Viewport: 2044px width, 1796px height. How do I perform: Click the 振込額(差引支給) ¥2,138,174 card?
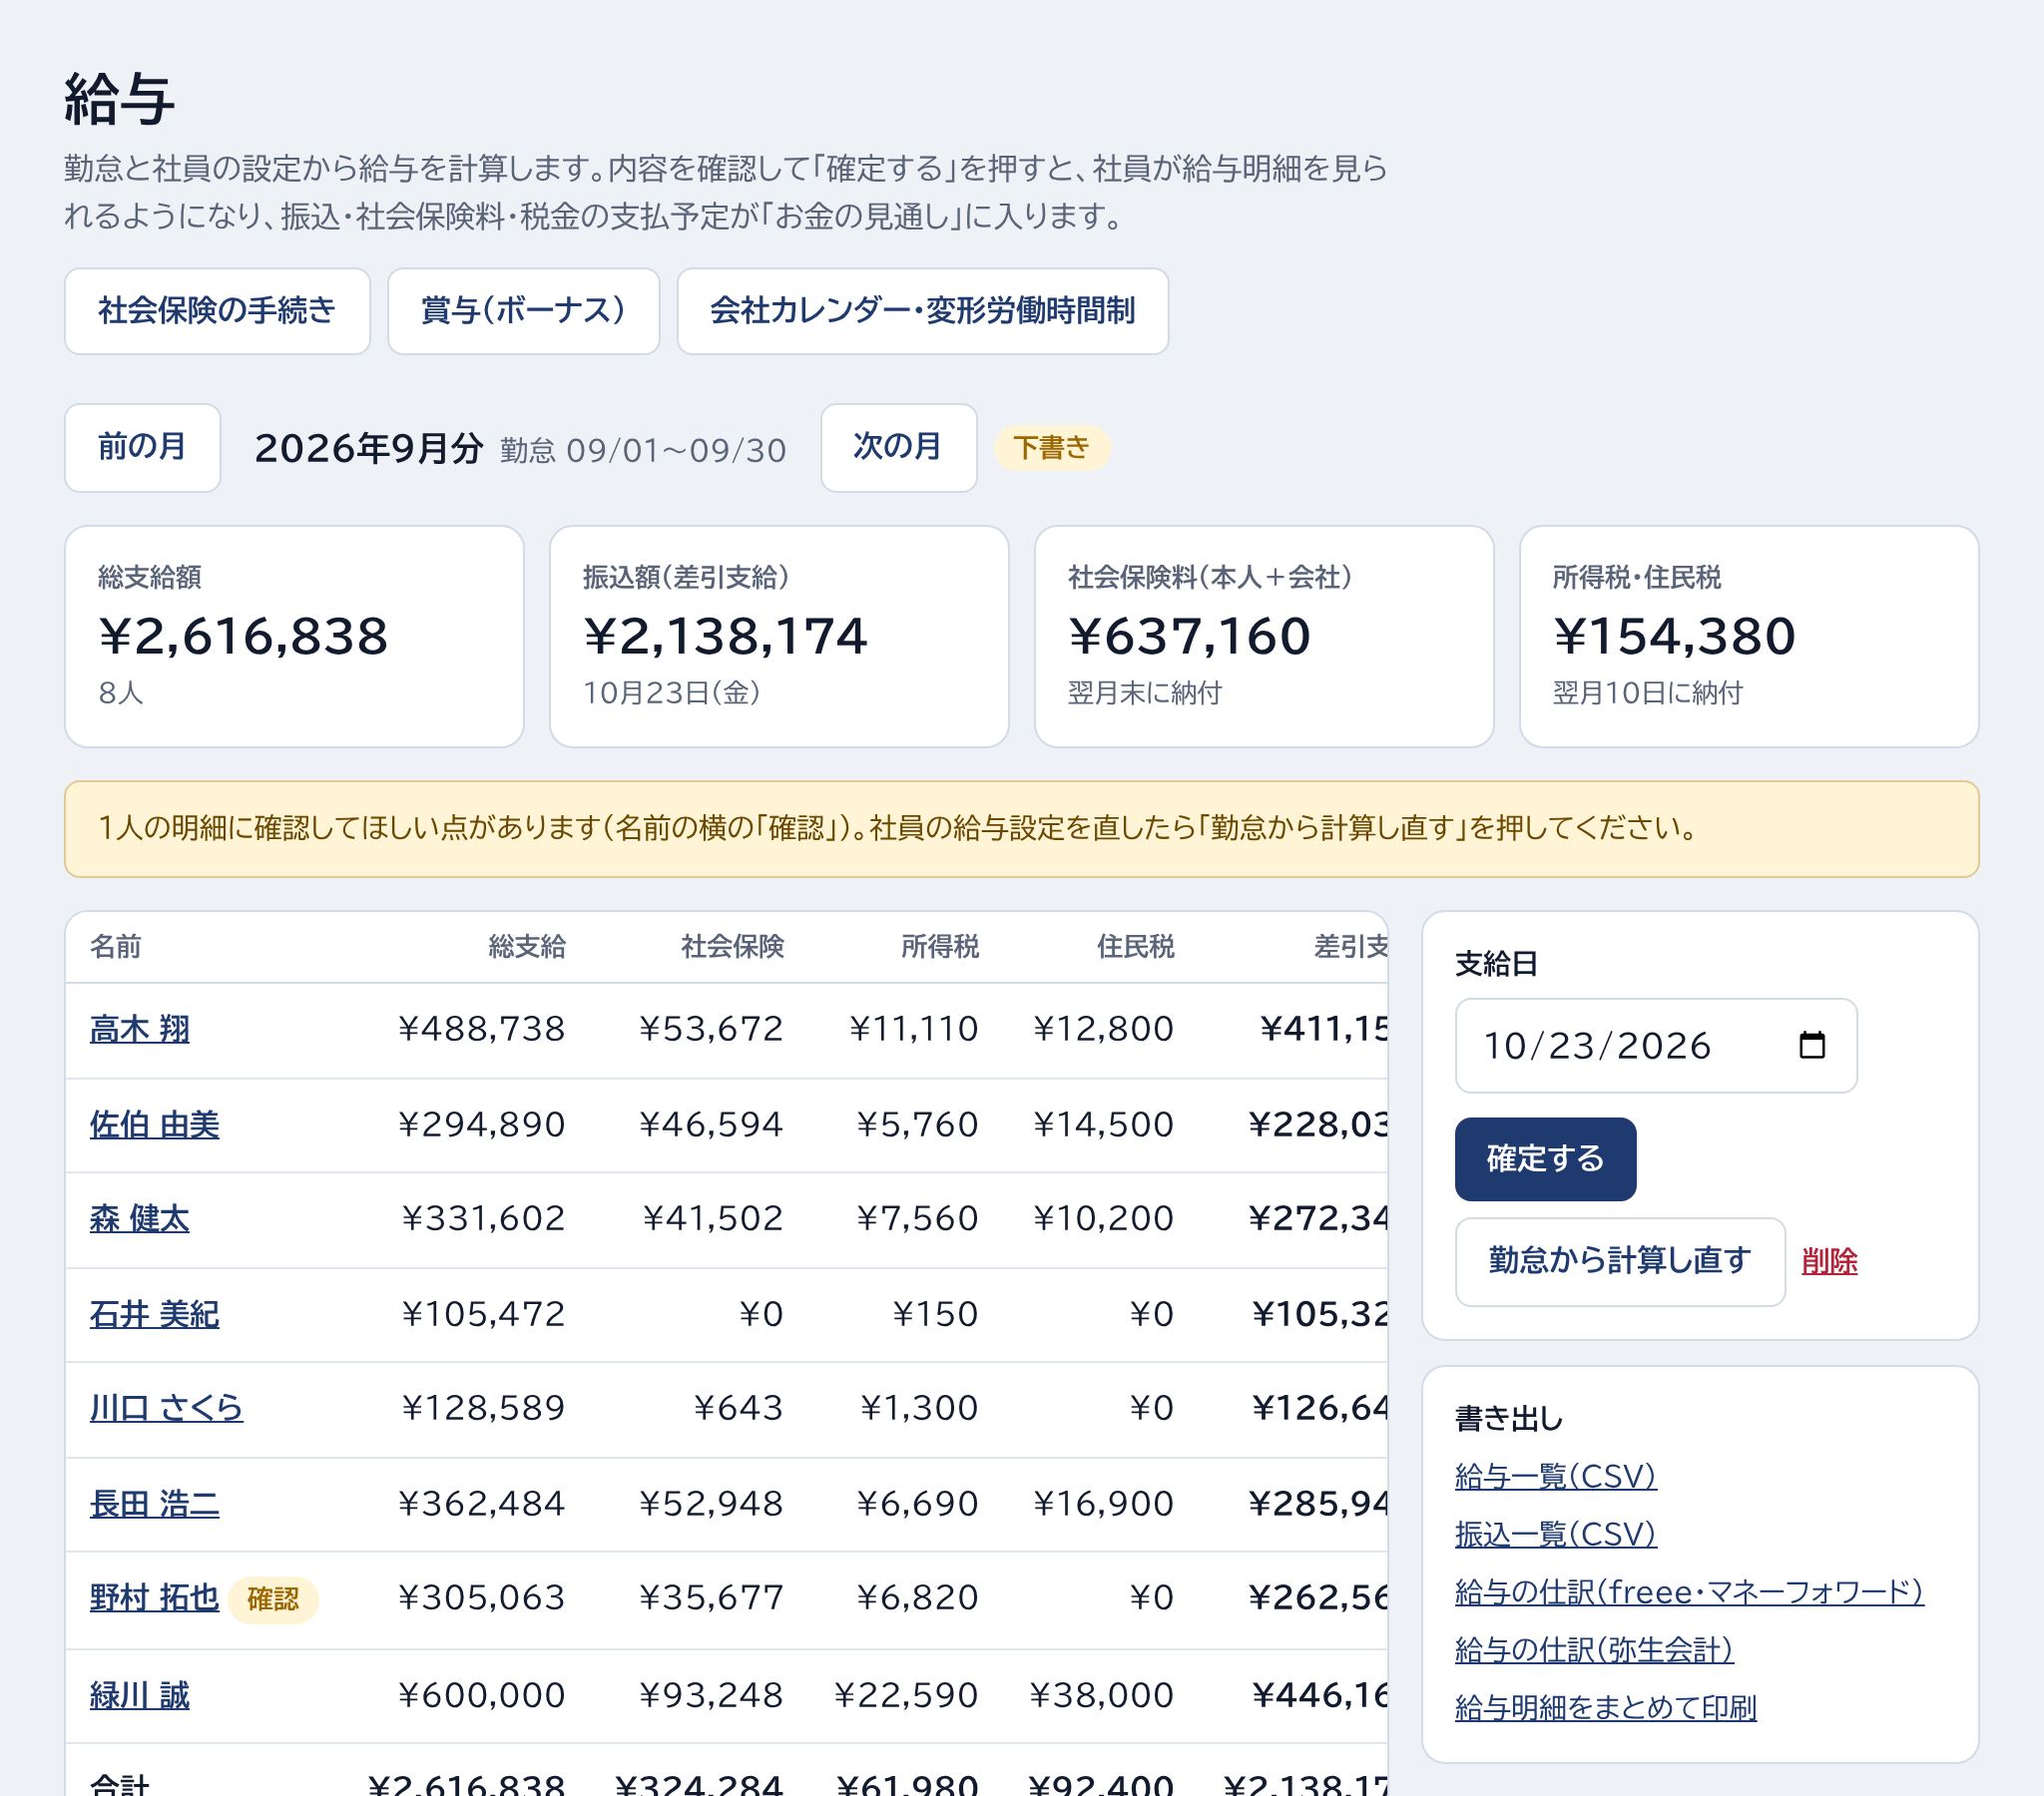point(779,636)
